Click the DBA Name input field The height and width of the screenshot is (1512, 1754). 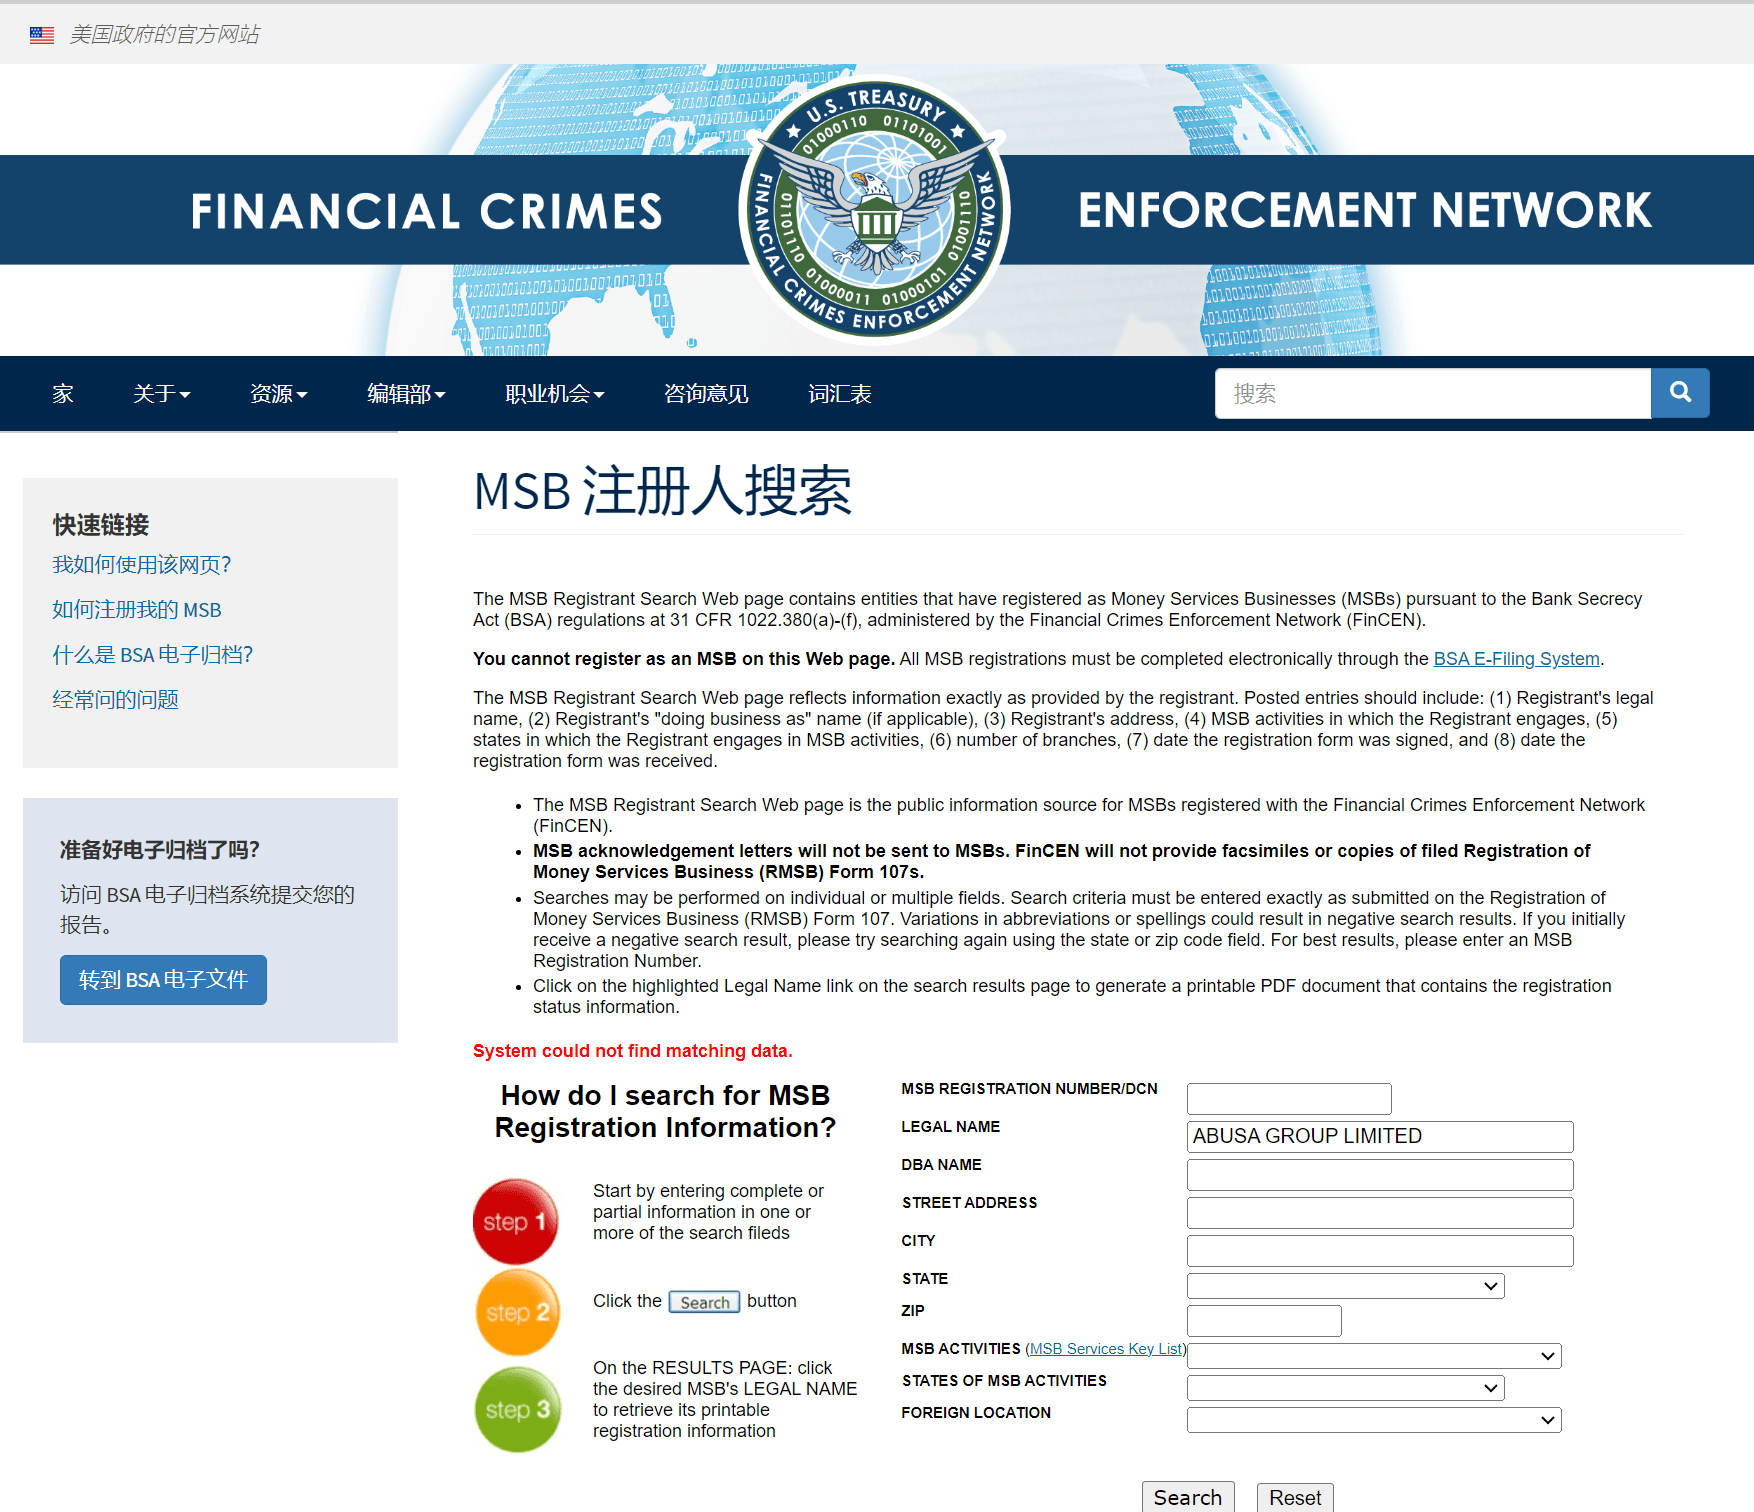pyautogui.click(x=1380, y=1175)
